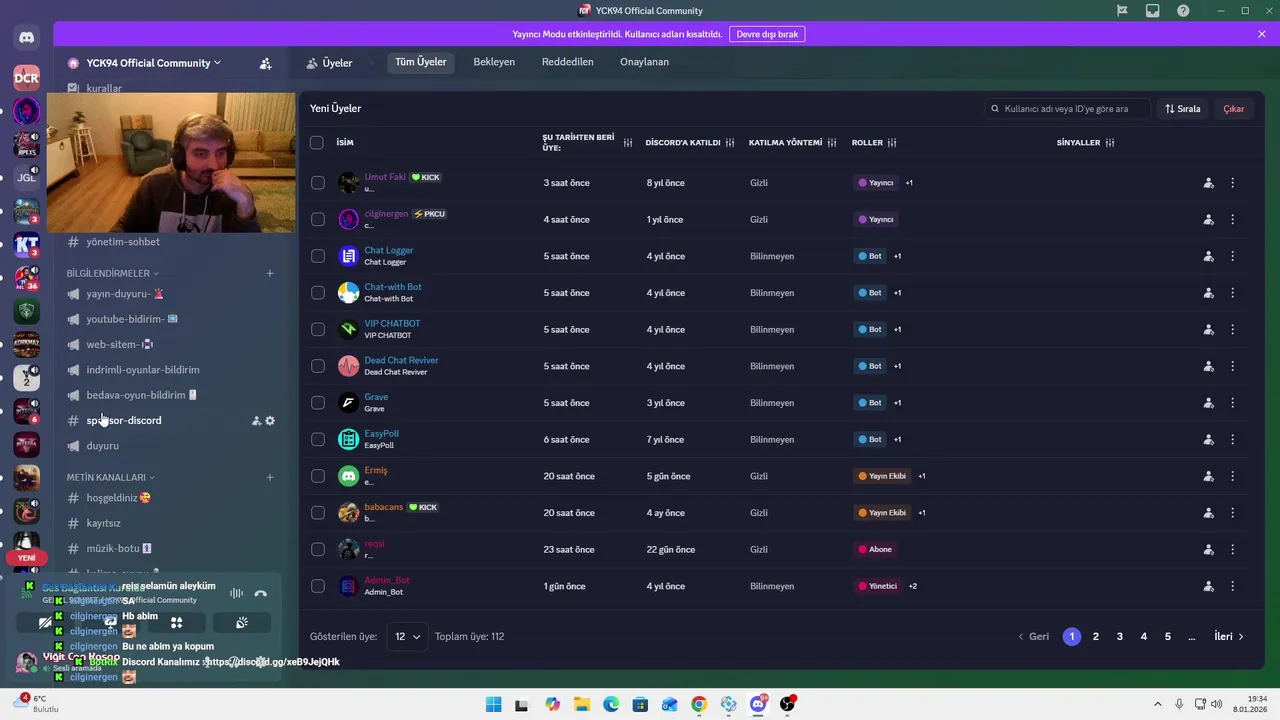The width and height of the screenshot is (1280, 720).
Task: Open more options for Admin_Bot row
Action: tap(1232, 586)
